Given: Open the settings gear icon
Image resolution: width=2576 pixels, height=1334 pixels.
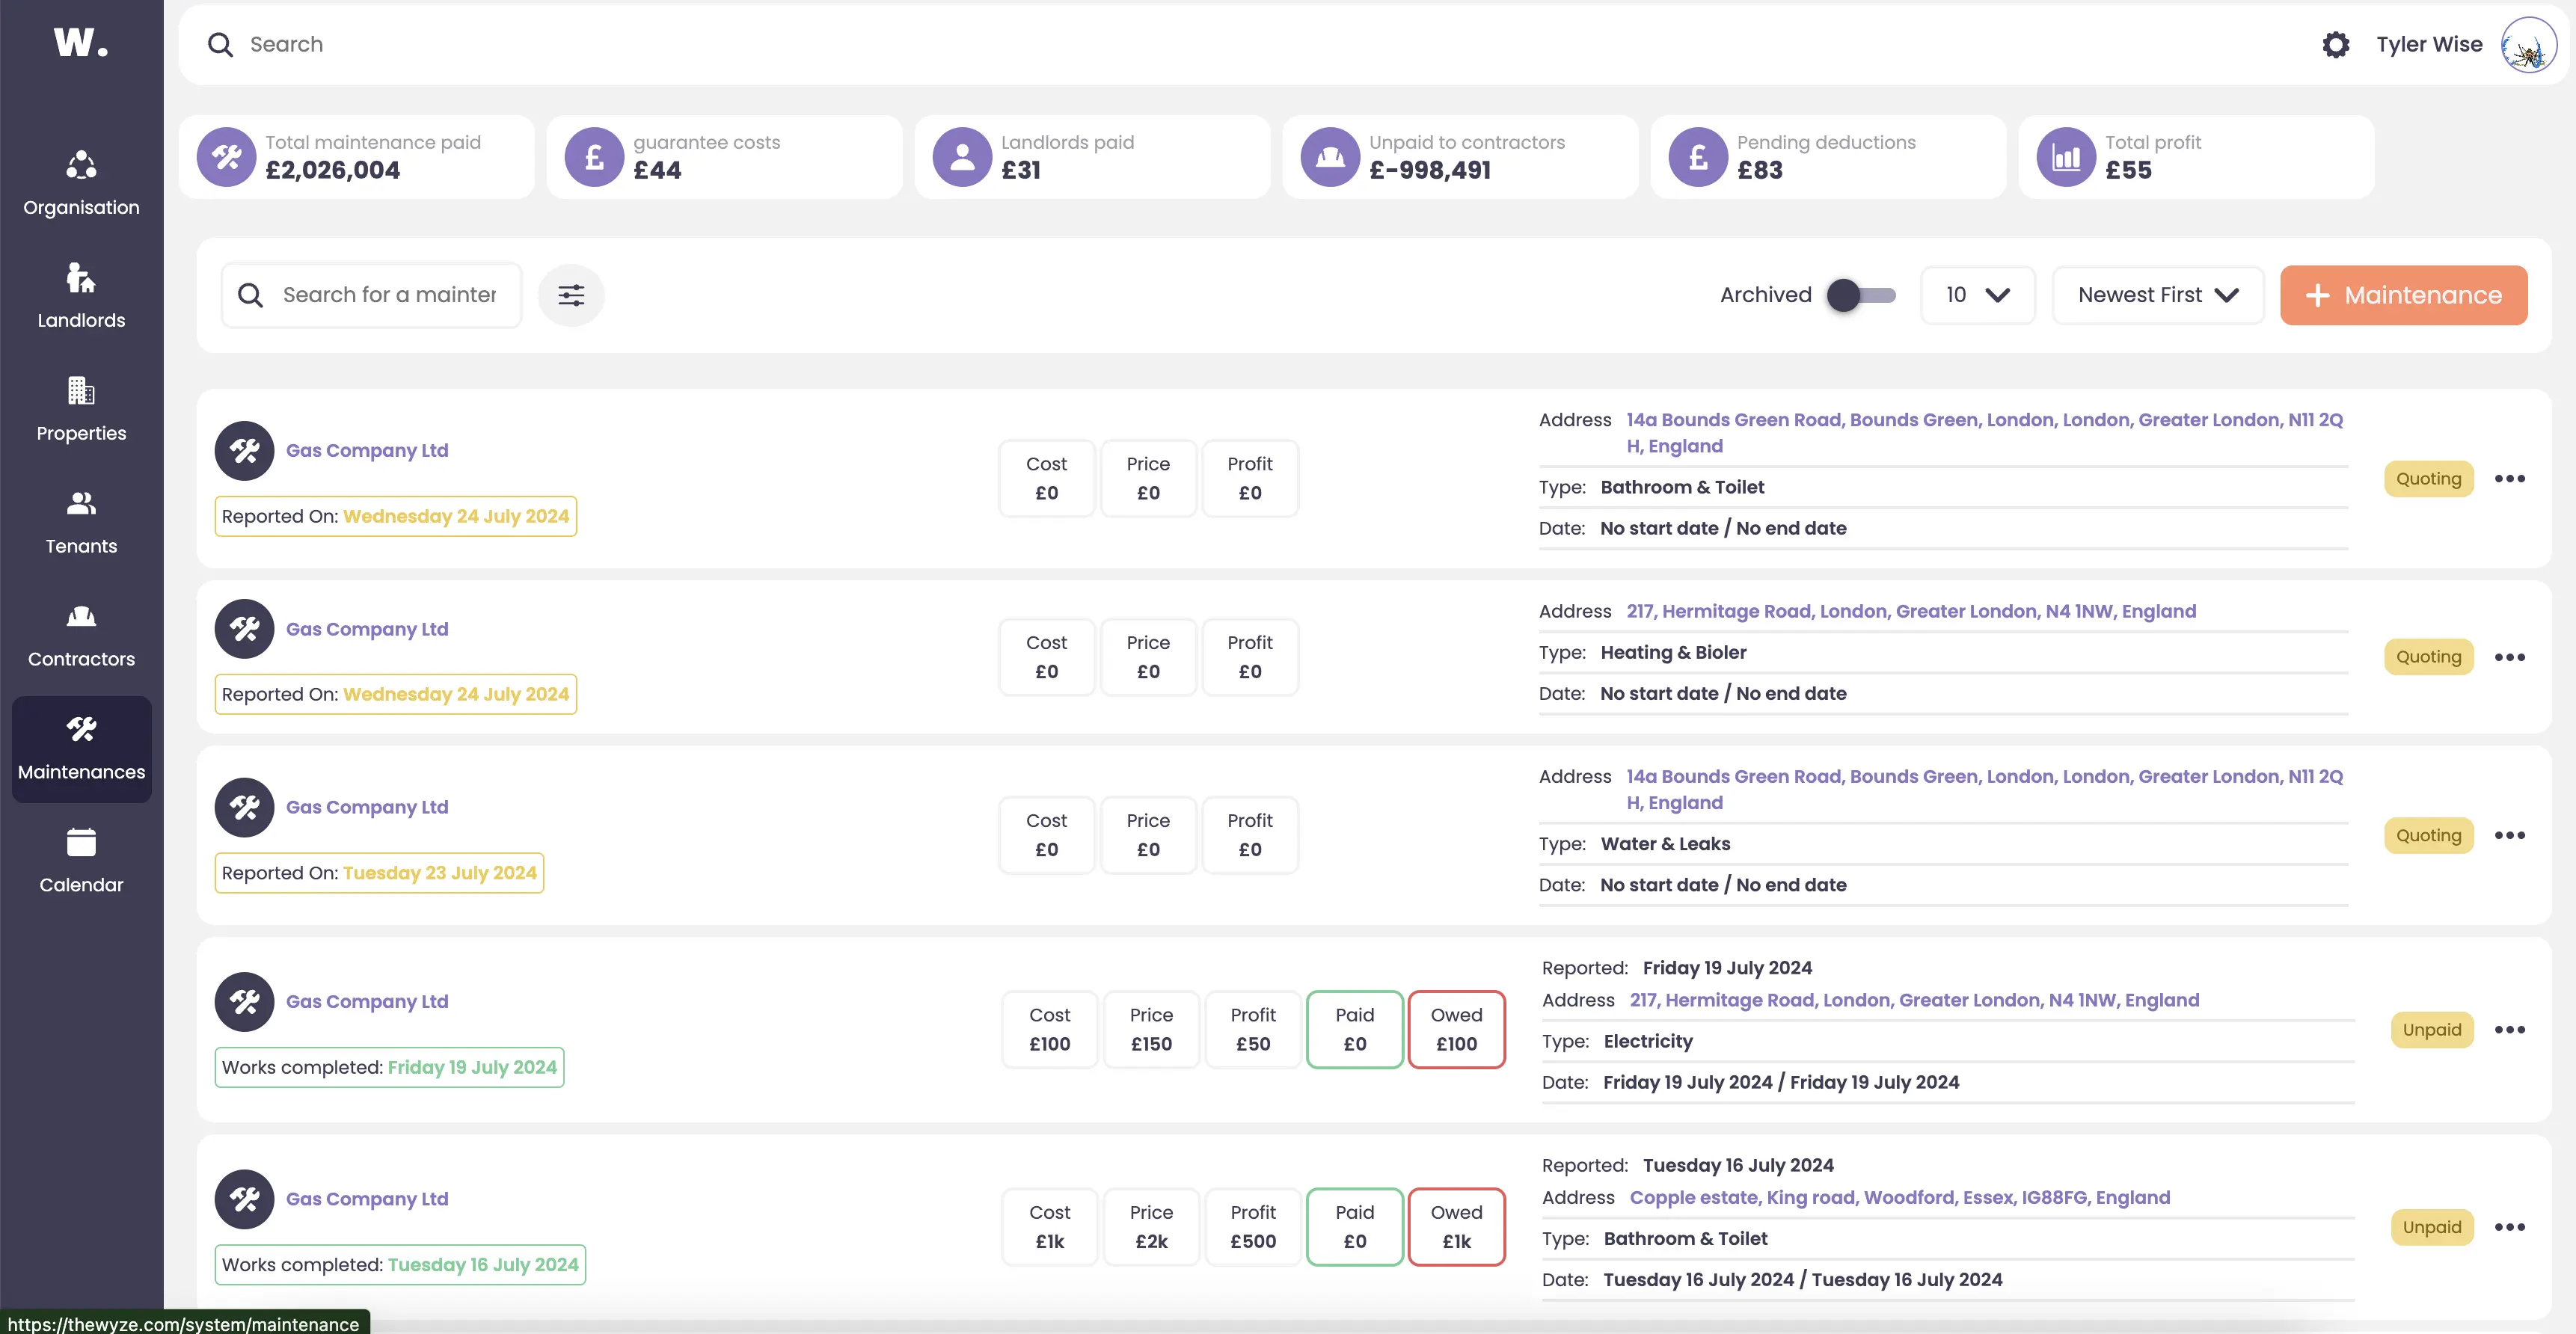Looking at the screenshot, I should click(2335, 44).
